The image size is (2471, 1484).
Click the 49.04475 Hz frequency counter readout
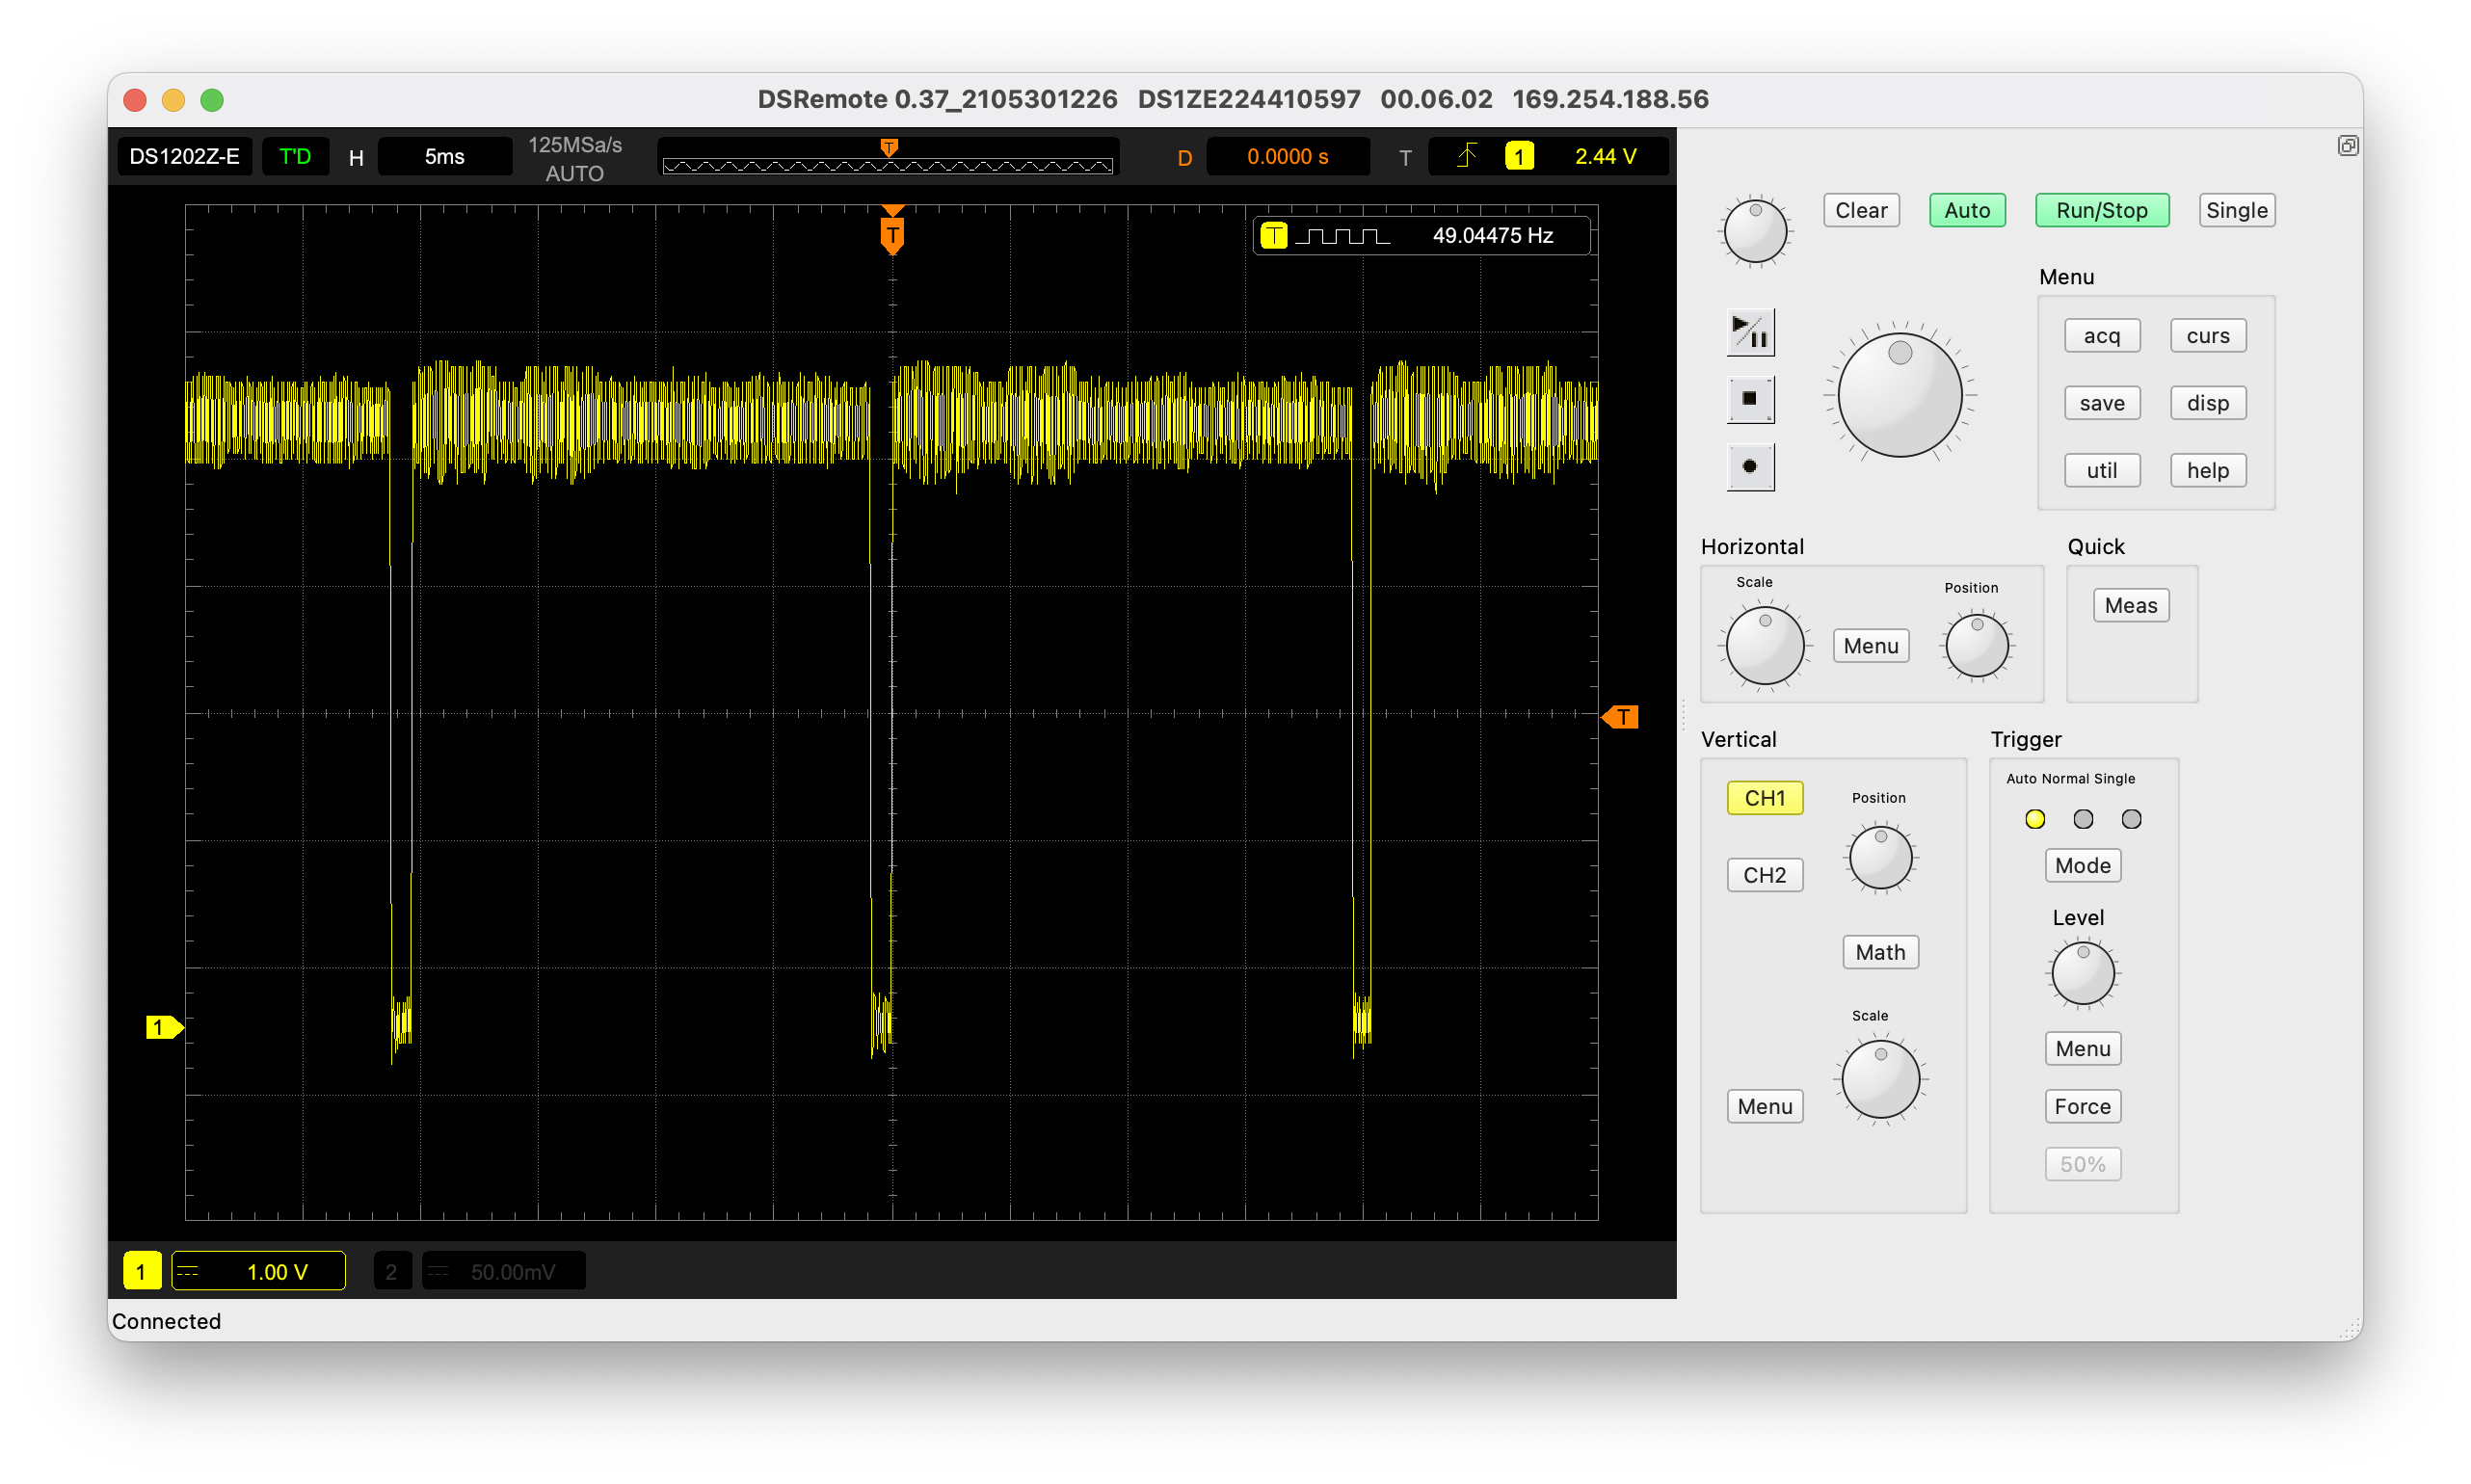click(x=1492, y=235)
